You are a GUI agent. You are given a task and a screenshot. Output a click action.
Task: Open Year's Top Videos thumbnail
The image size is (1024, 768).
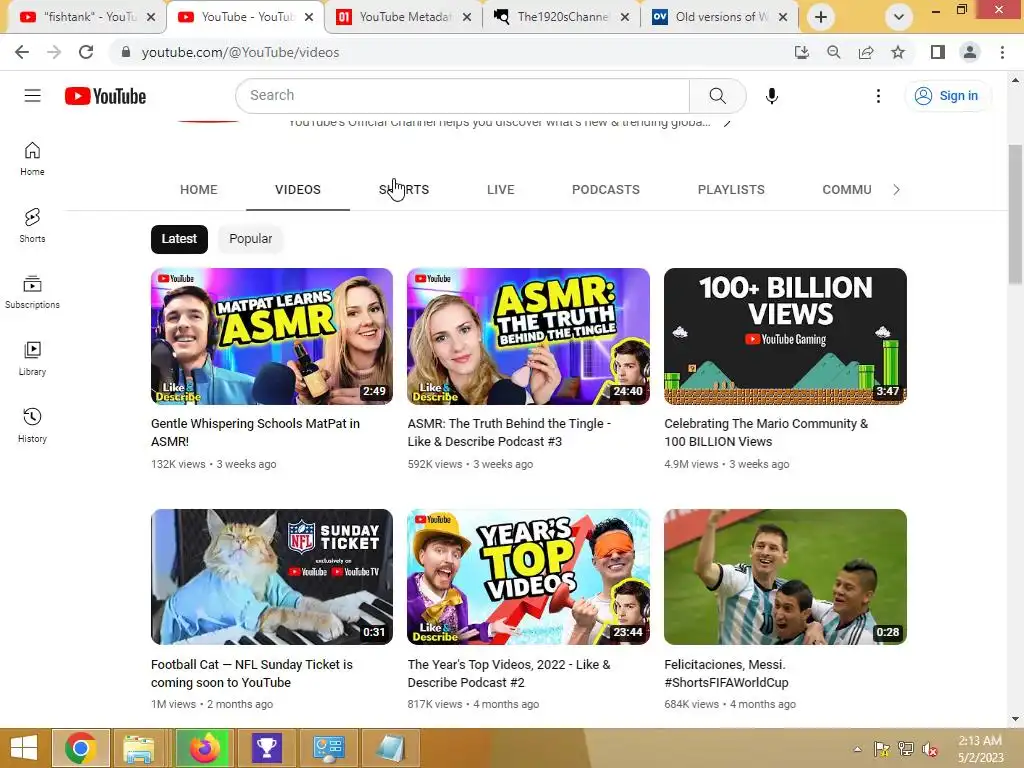(x=528, y=577)
